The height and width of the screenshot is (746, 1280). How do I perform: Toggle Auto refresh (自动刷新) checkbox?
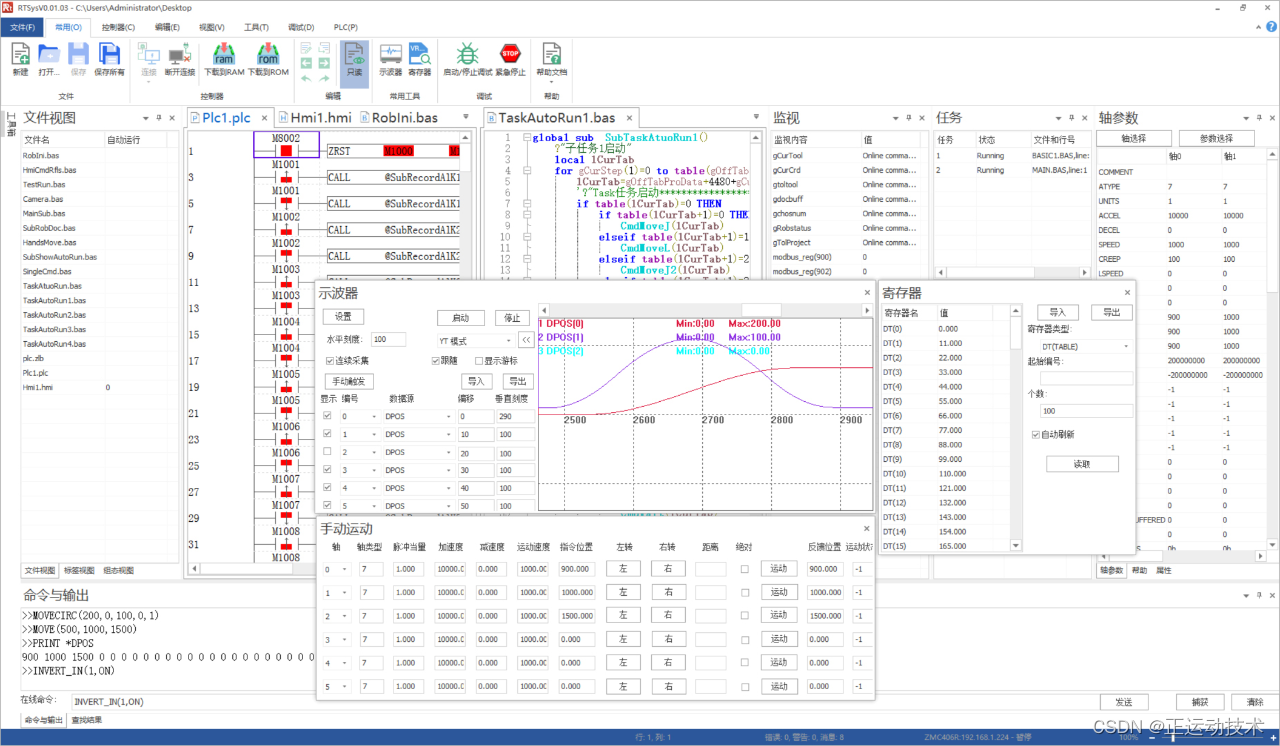point(1036,435)
